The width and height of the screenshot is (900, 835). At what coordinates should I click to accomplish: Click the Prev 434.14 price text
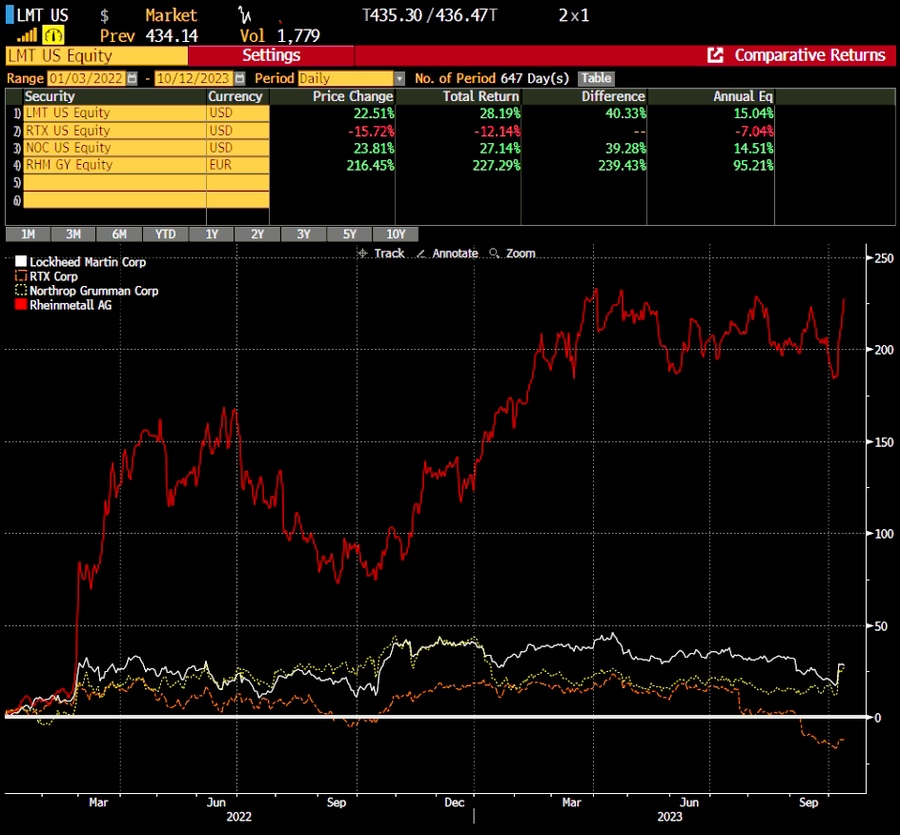[149, 36]
